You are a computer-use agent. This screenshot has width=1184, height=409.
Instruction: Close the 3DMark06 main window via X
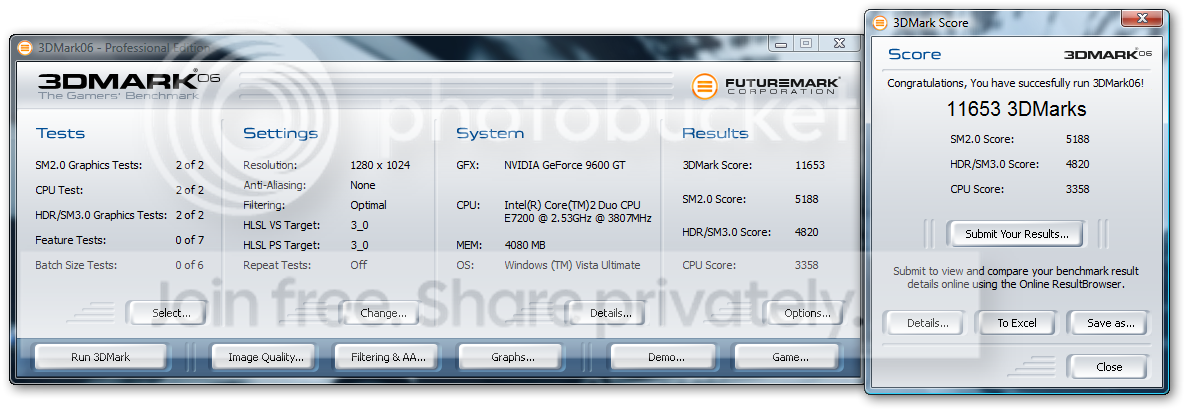click(837, 45)
